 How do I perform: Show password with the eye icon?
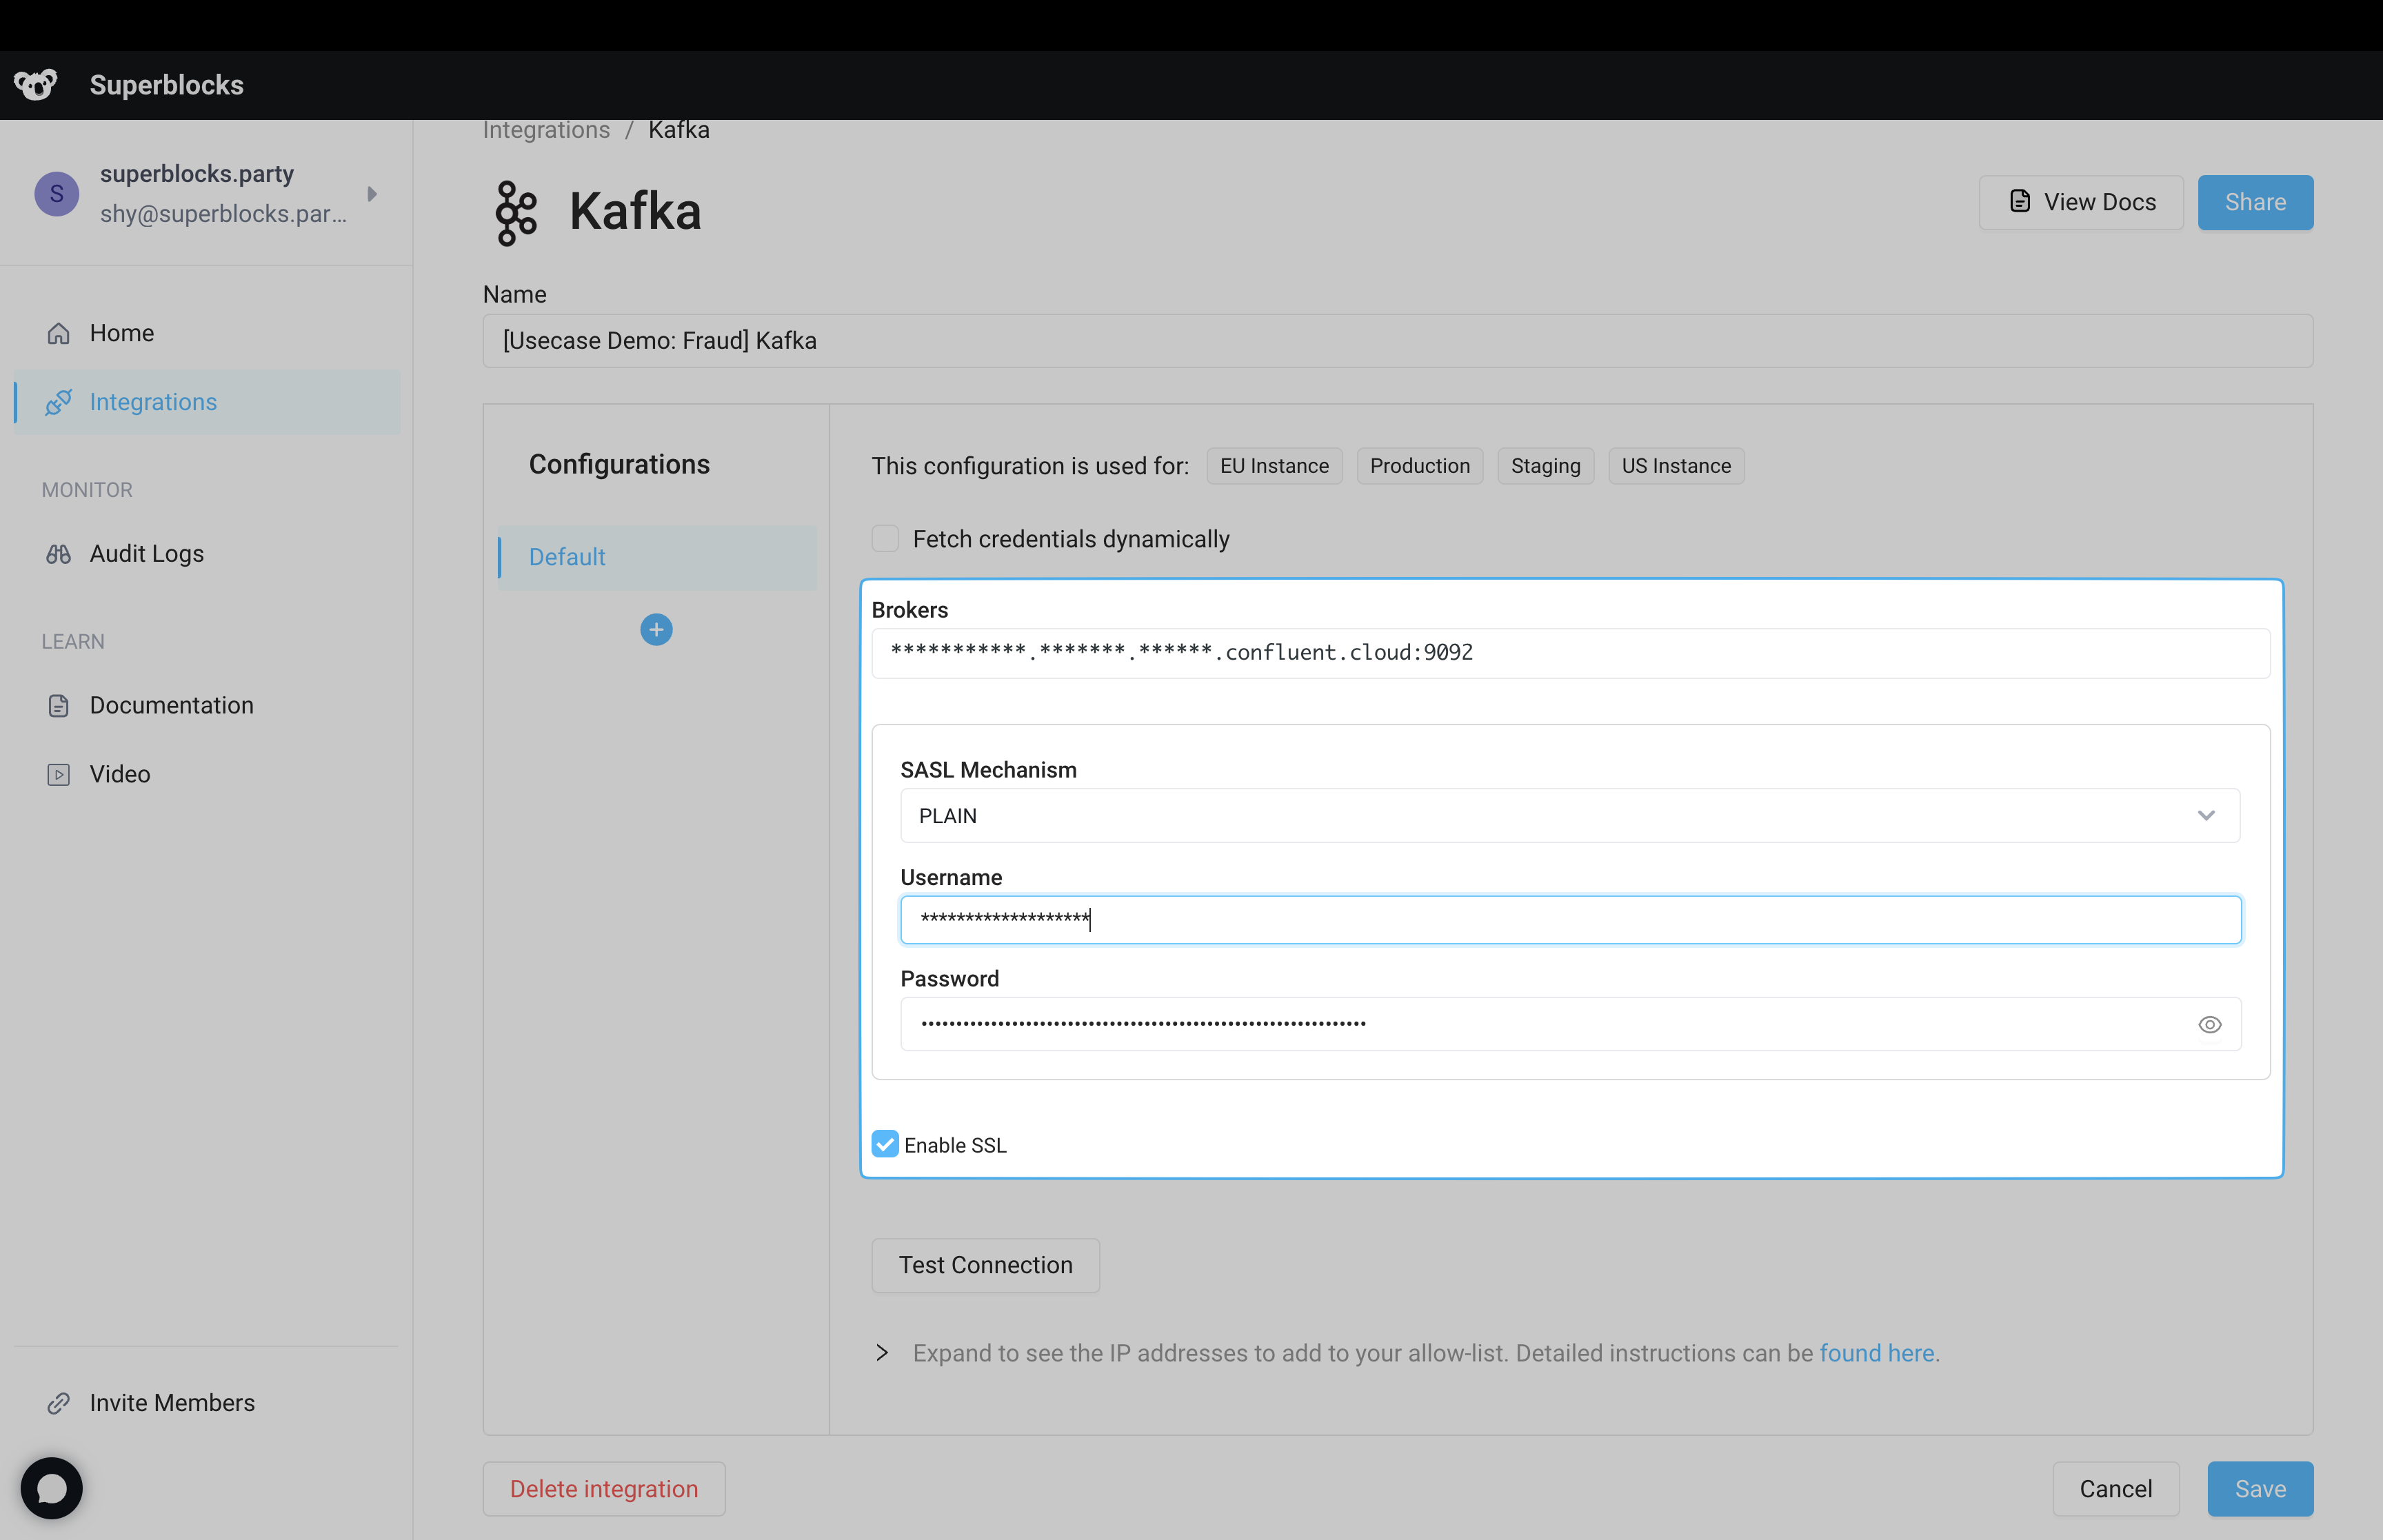(x=2210, y=1025)
